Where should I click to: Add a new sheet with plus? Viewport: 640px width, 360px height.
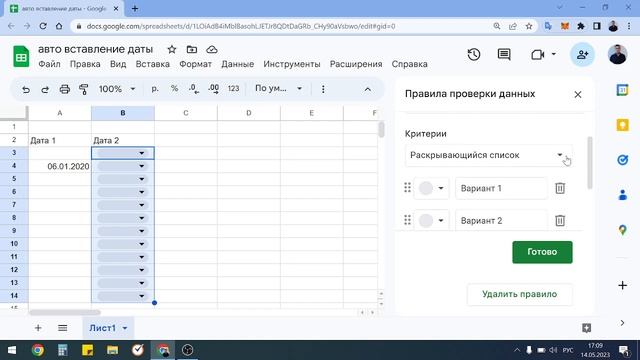[x=38, y=328]
